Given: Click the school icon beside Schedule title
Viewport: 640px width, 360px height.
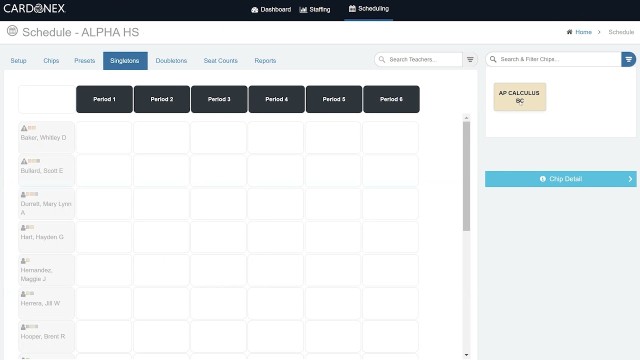Looking at the screenshot, I should [x=12, y=31].
